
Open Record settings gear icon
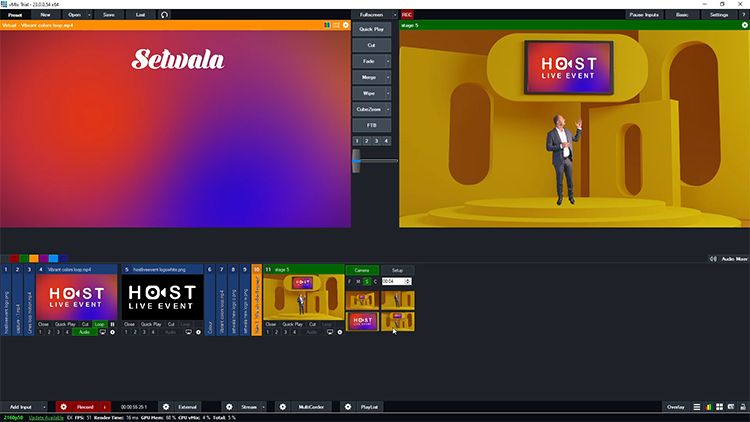coord(63,407)
